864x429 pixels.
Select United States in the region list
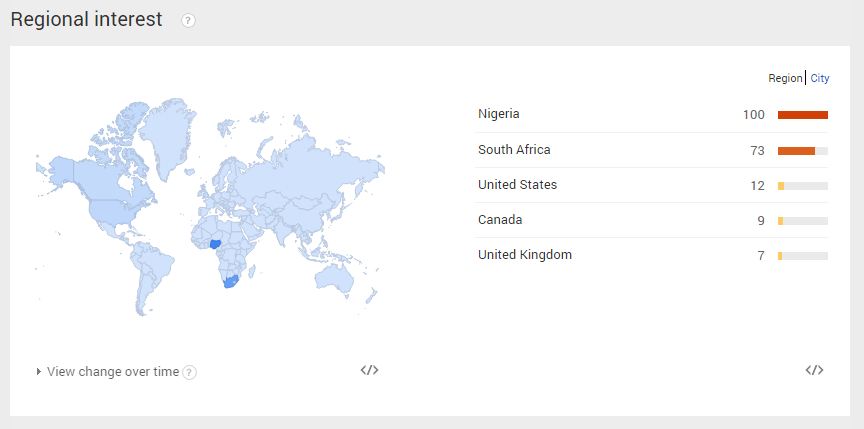point(517,185)
